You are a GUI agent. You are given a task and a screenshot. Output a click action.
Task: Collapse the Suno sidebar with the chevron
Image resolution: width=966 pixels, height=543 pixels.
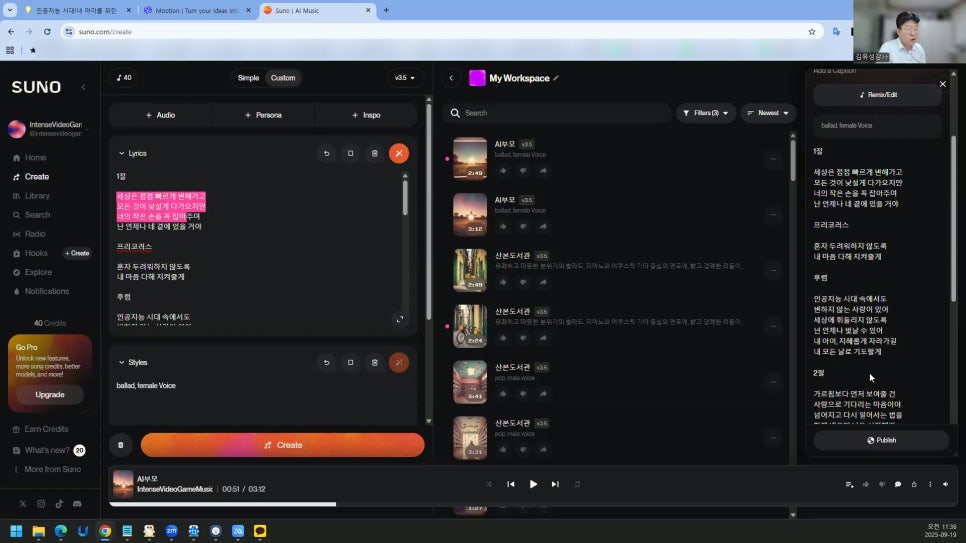[x=83, y=87]
